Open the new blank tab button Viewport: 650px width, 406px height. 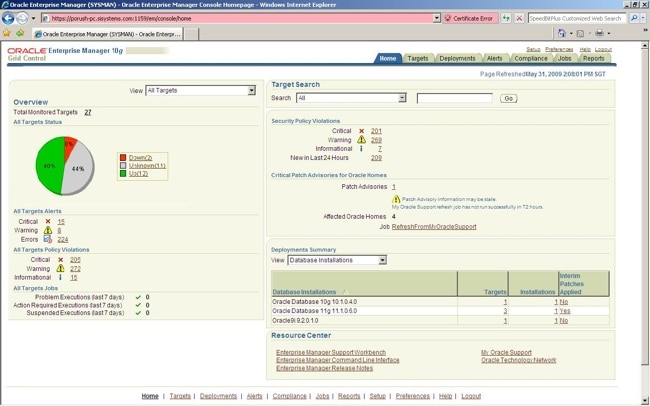coord(191,34)
